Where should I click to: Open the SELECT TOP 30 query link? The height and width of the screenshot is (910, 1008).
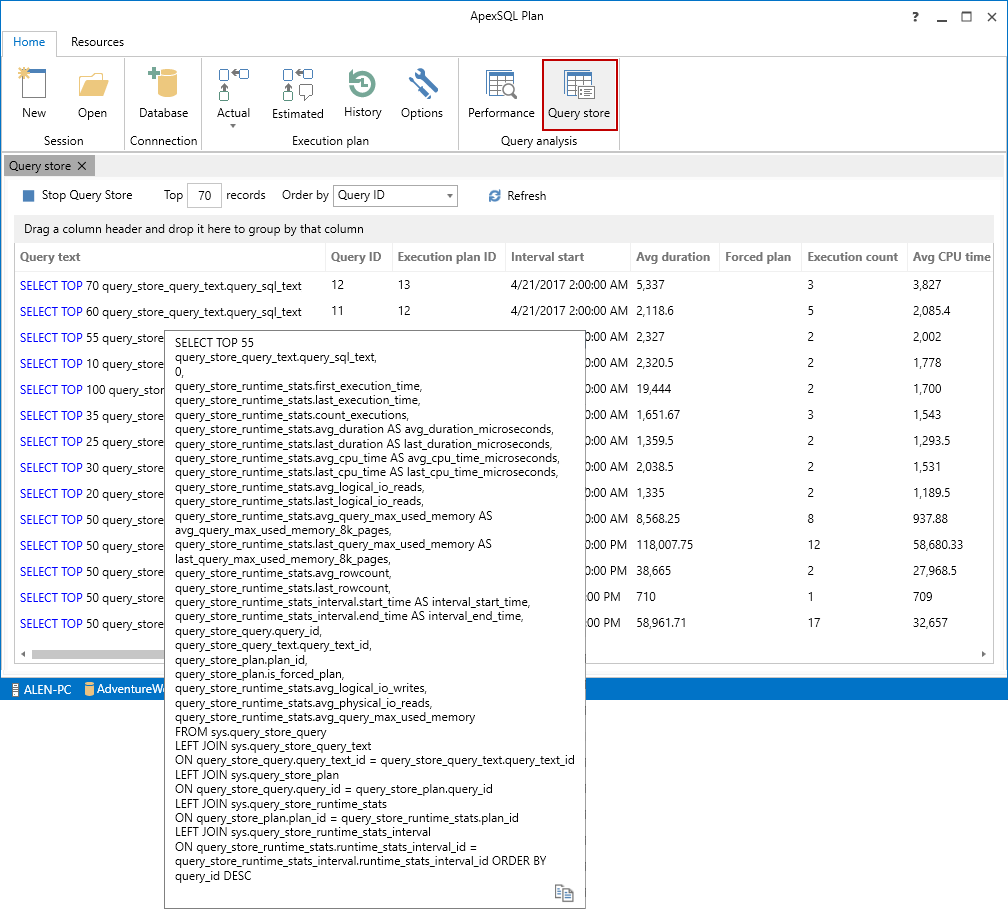[92, 468]
